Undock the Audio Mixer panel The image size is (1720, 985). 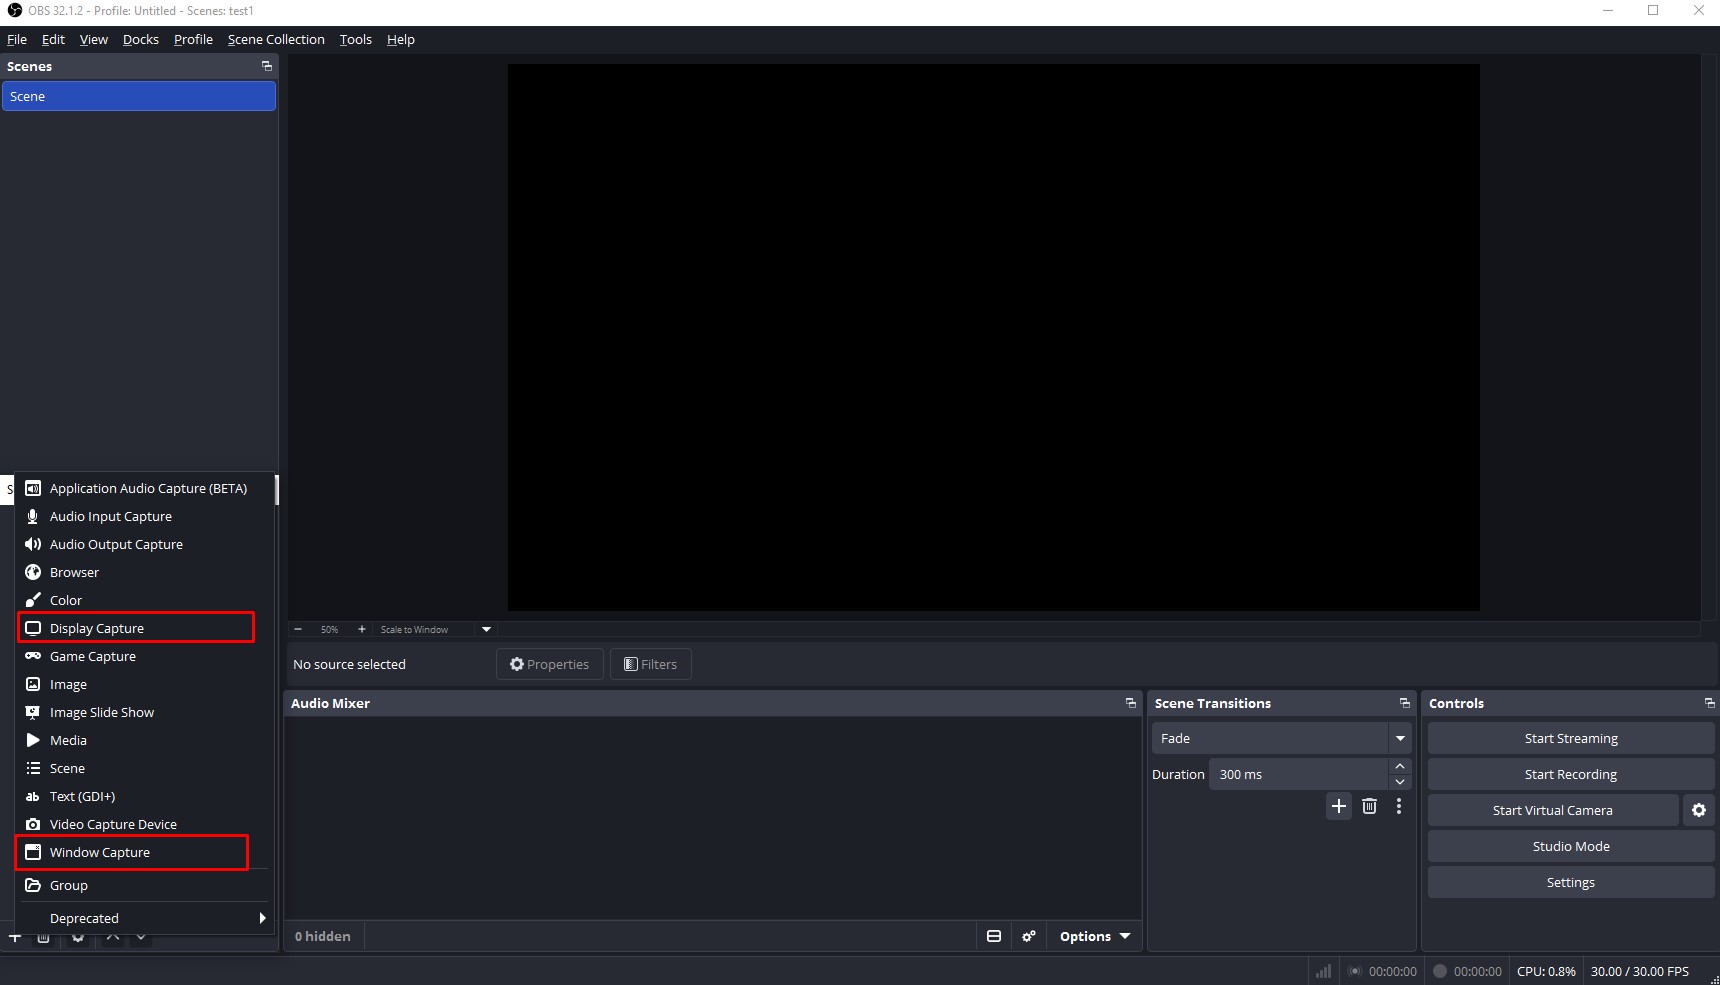1131,703
